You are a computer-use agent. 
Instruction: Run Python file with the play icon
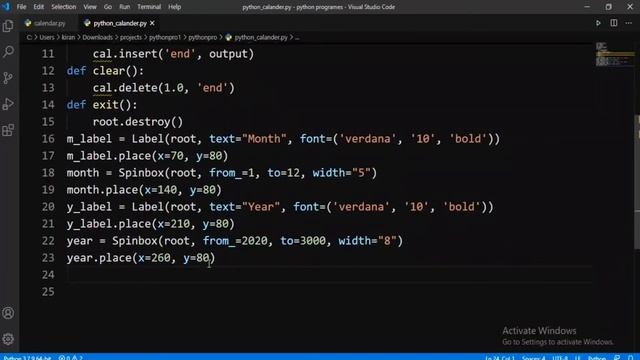pyautogui.click(x=598, y=23)
